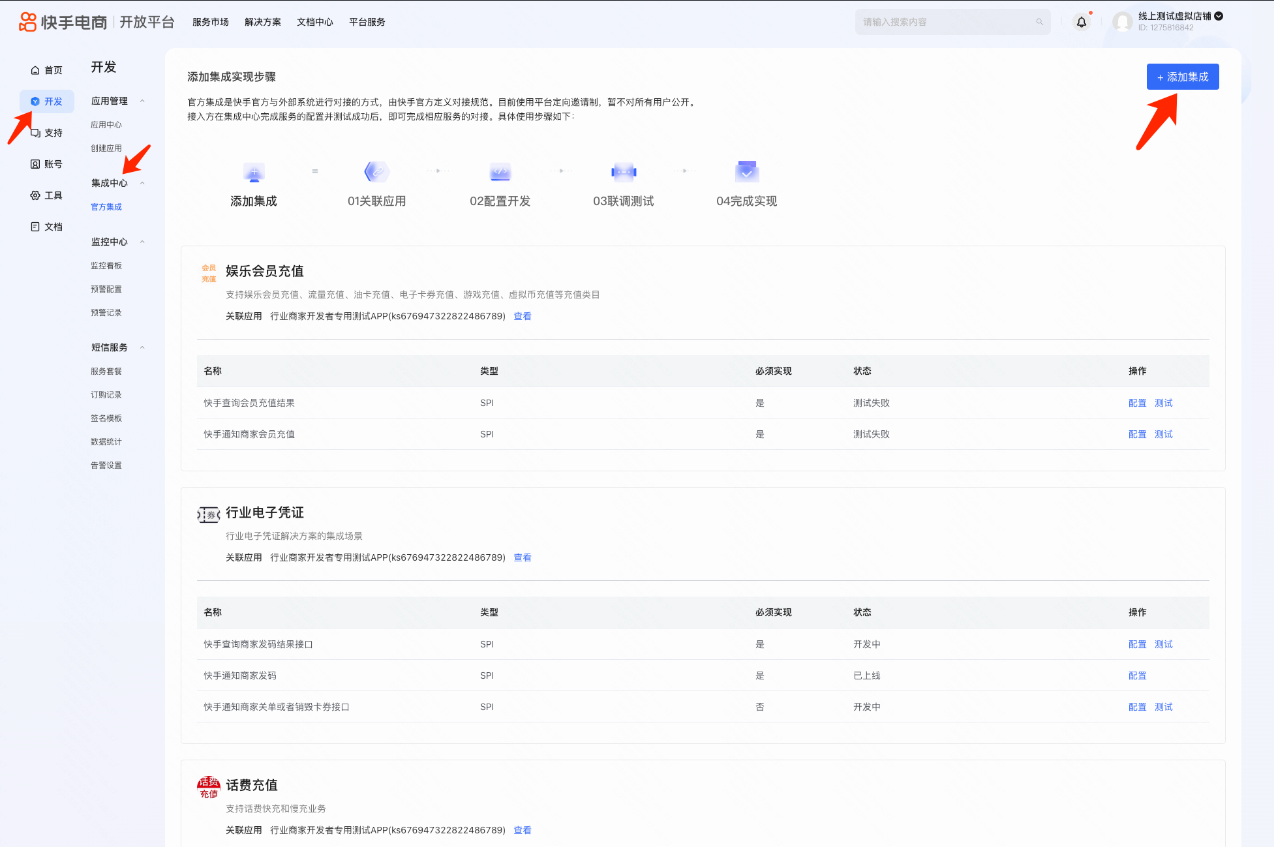
Task: Select the 开发 shield icon in sidebar
Action: pyautogui.click(x=35, y=101)
